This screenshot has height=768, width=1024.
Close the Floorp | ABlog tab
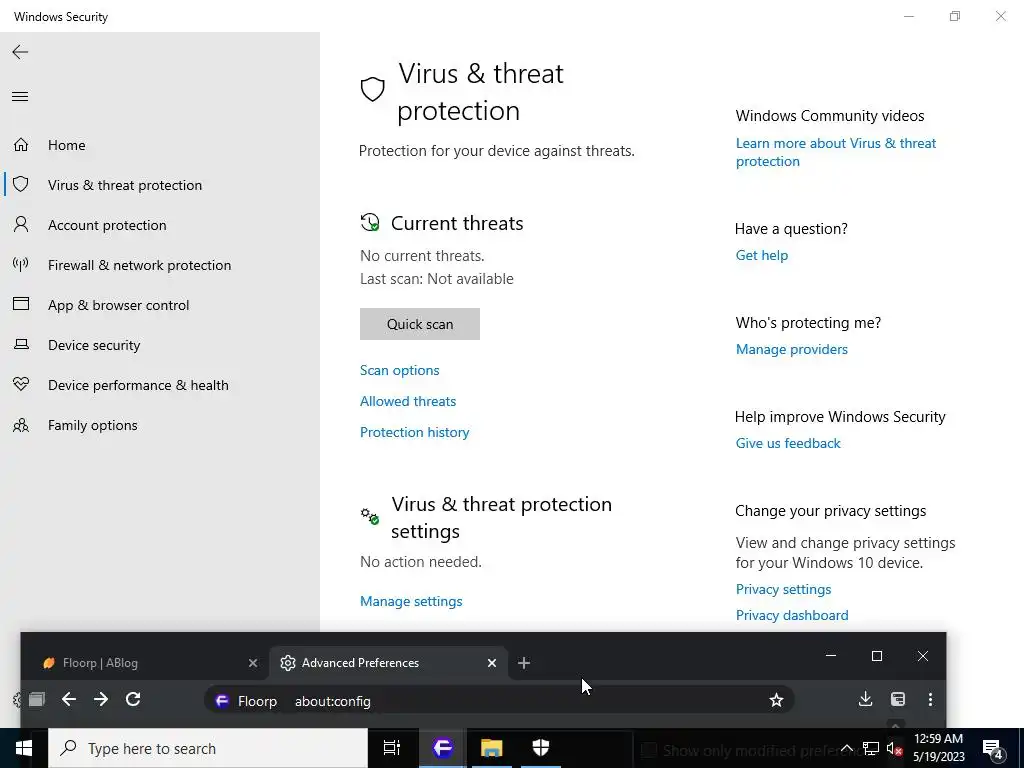[253, 663]
